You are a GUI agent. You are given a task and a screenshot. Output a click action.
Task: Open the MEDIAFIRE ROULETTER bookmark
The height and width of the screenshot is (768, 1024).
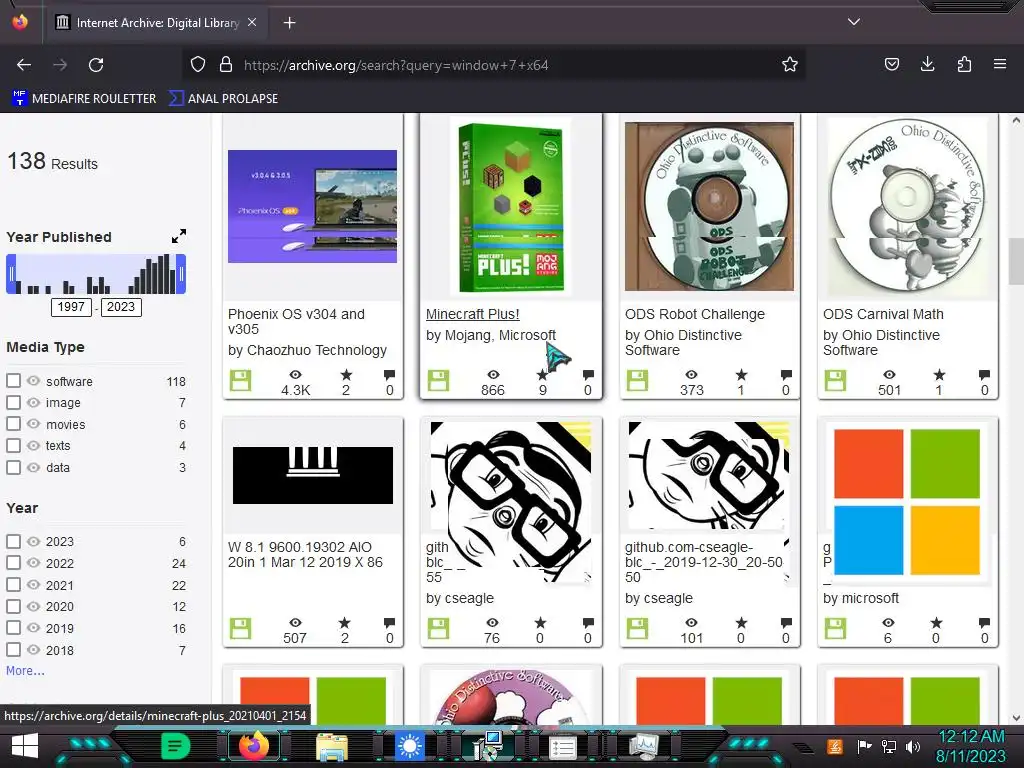click(x=84, y=99)
